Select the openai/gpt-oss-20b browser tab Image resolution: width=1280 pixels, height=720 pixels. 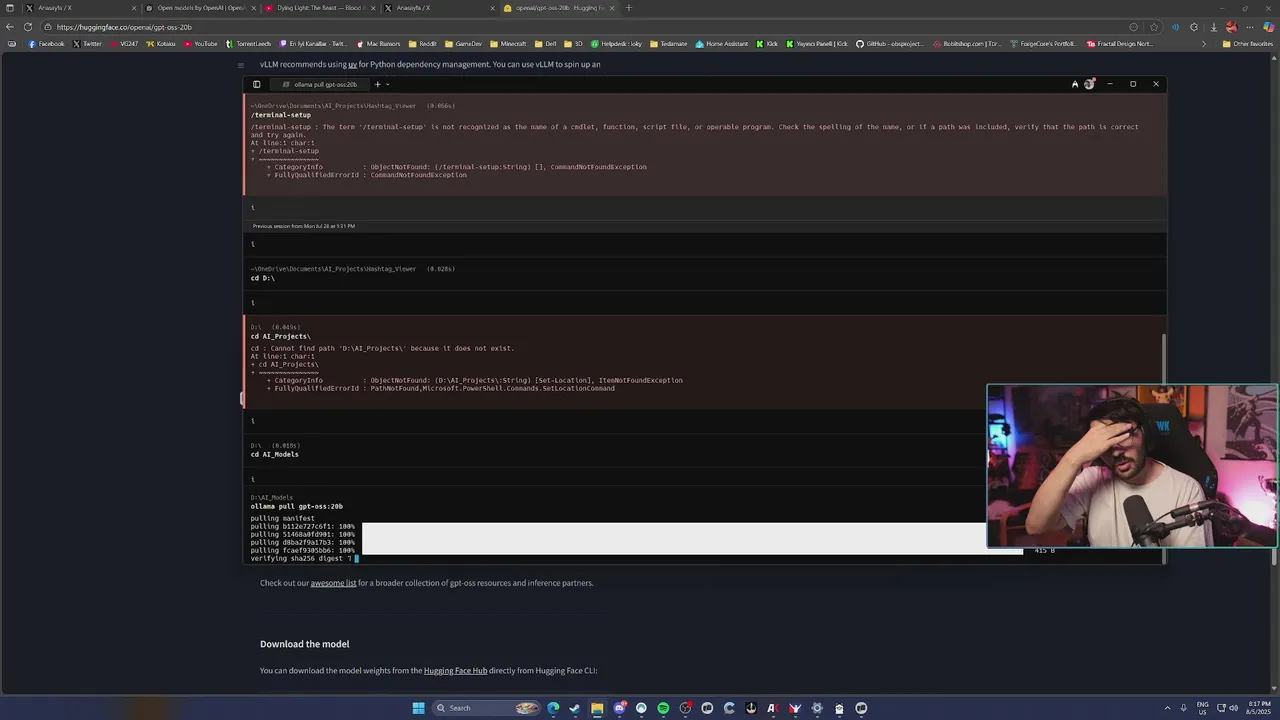[559, 8]
